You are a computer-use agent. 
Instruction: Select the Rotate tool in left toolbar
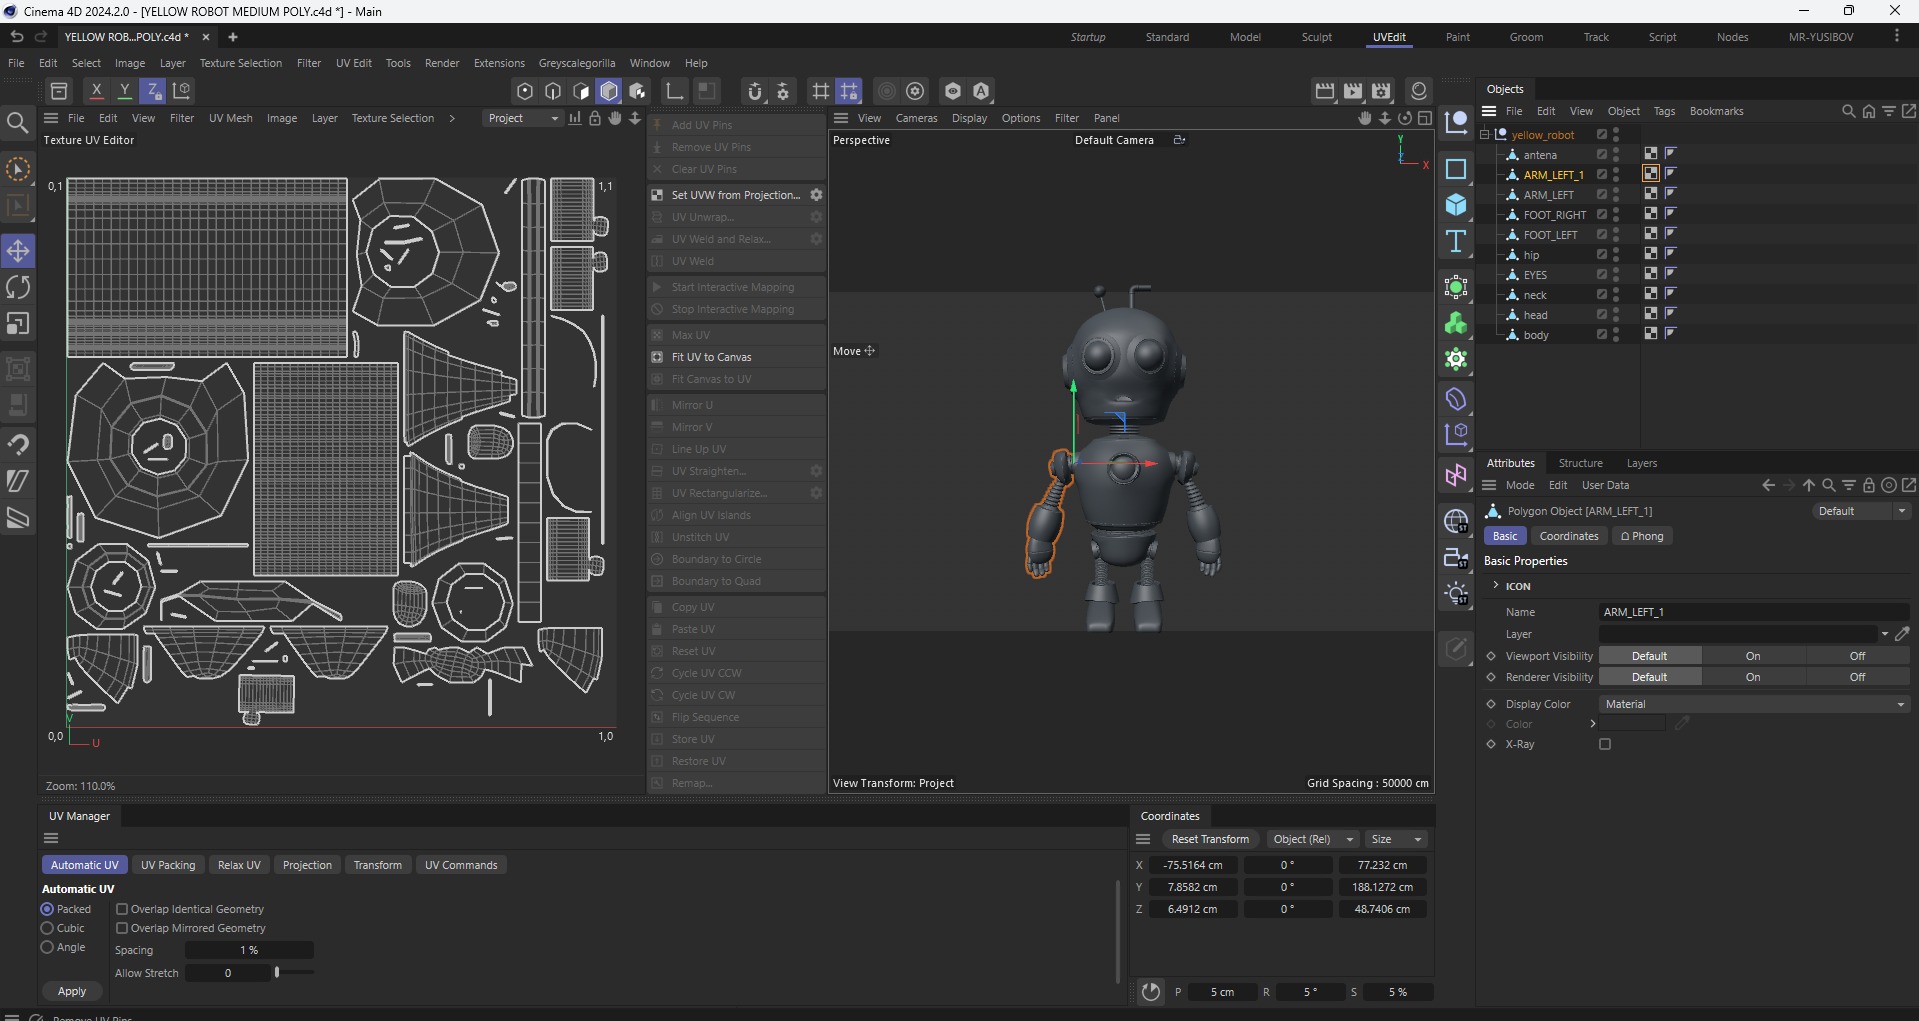click(x=18, y=288)
